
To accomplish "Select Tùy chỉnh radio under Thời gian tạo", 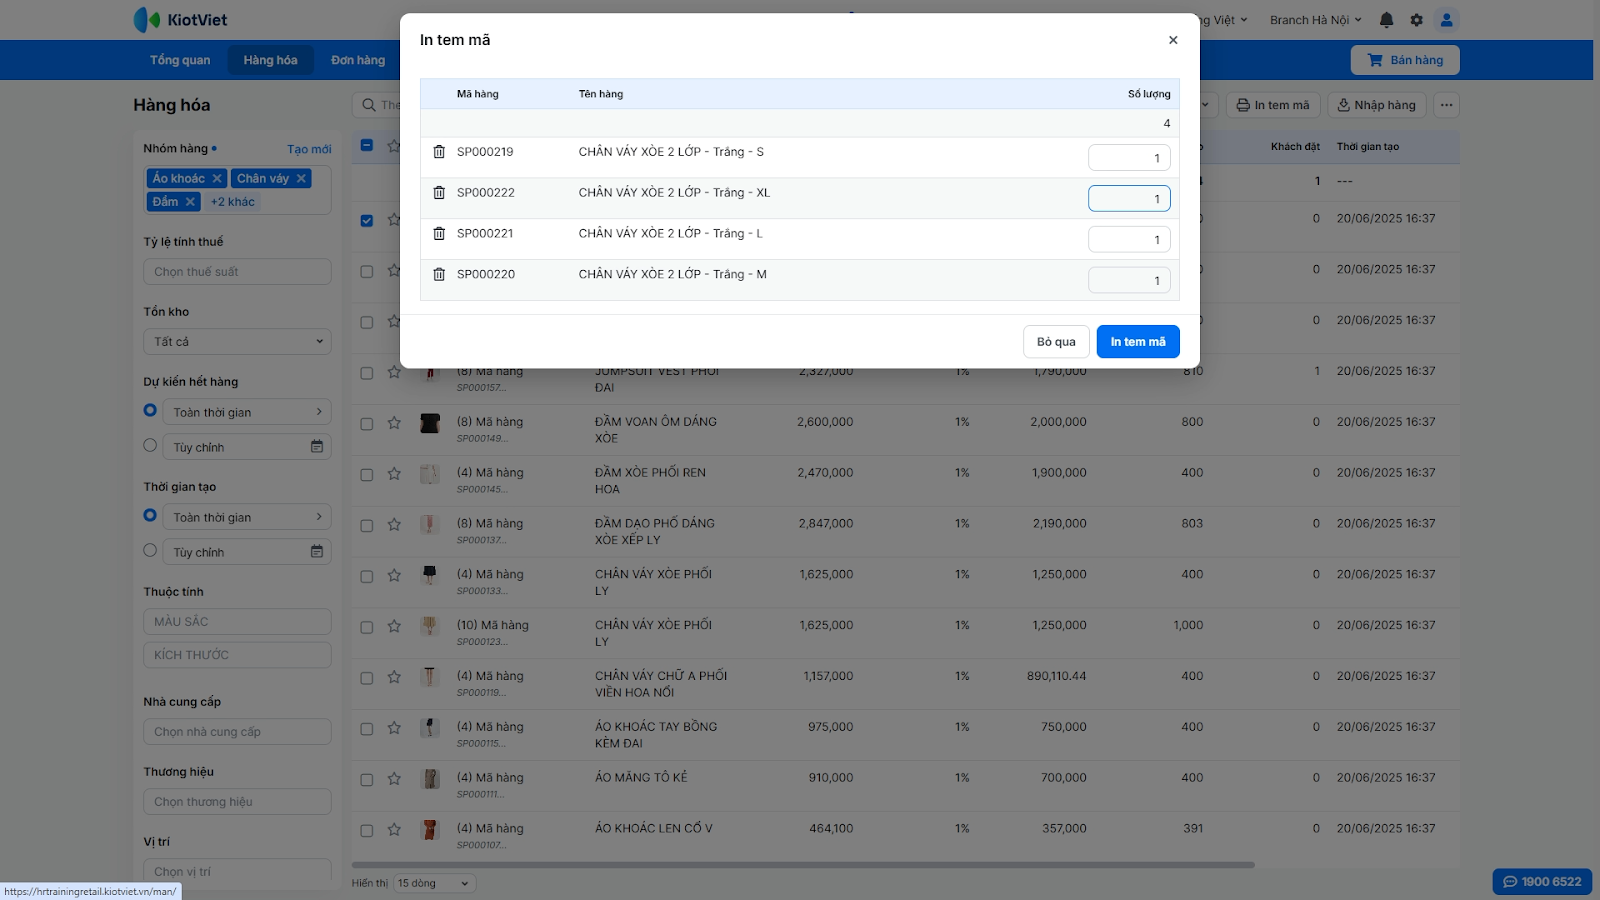I will tap(150, 551).
